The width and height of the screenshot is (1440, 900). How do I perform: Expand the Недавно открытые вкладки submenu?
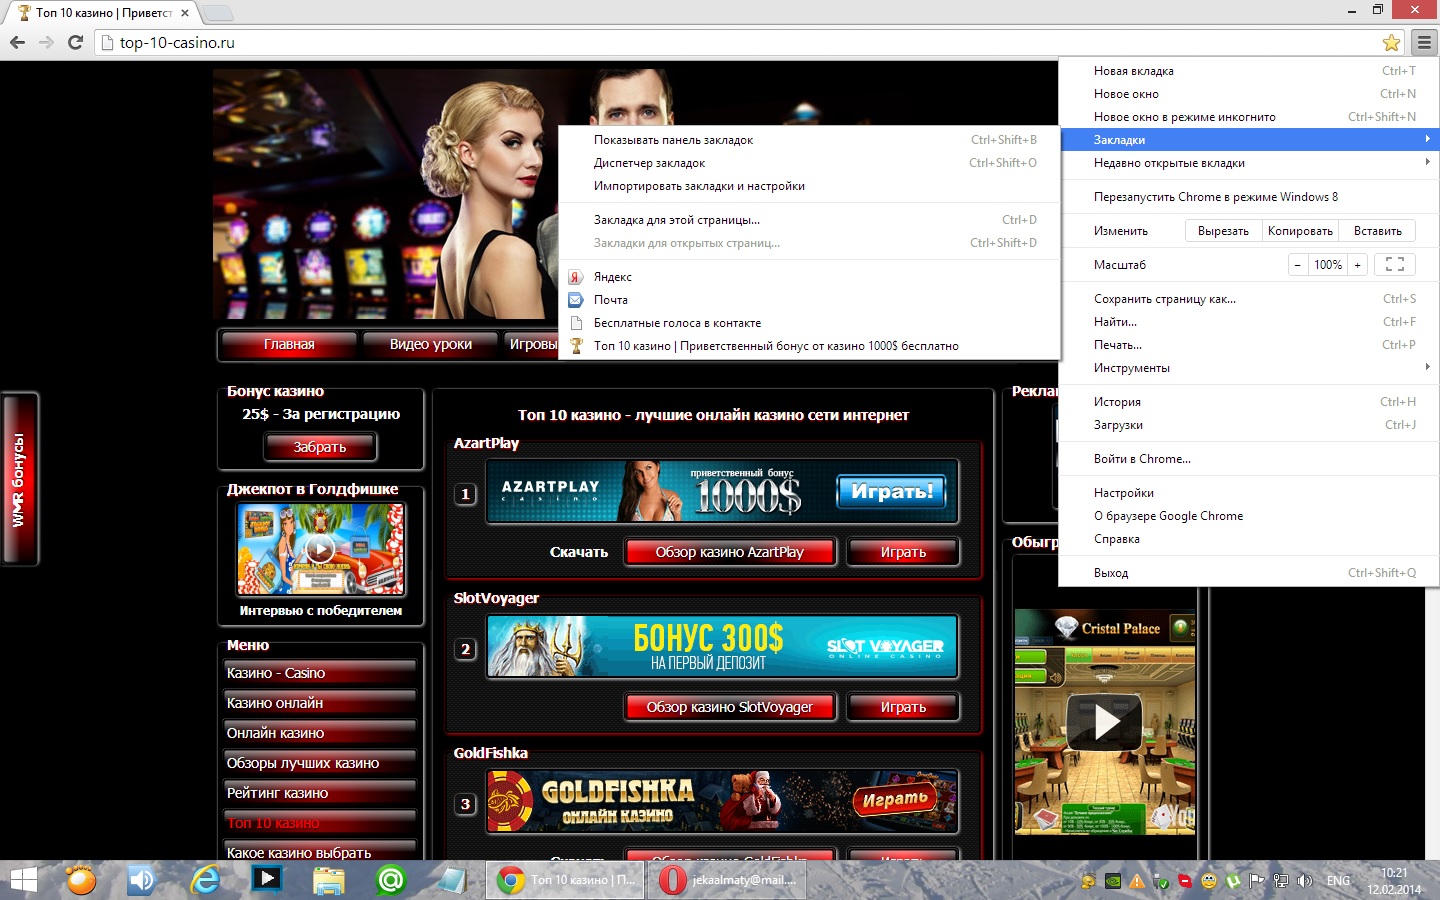tap(1249, 163)
